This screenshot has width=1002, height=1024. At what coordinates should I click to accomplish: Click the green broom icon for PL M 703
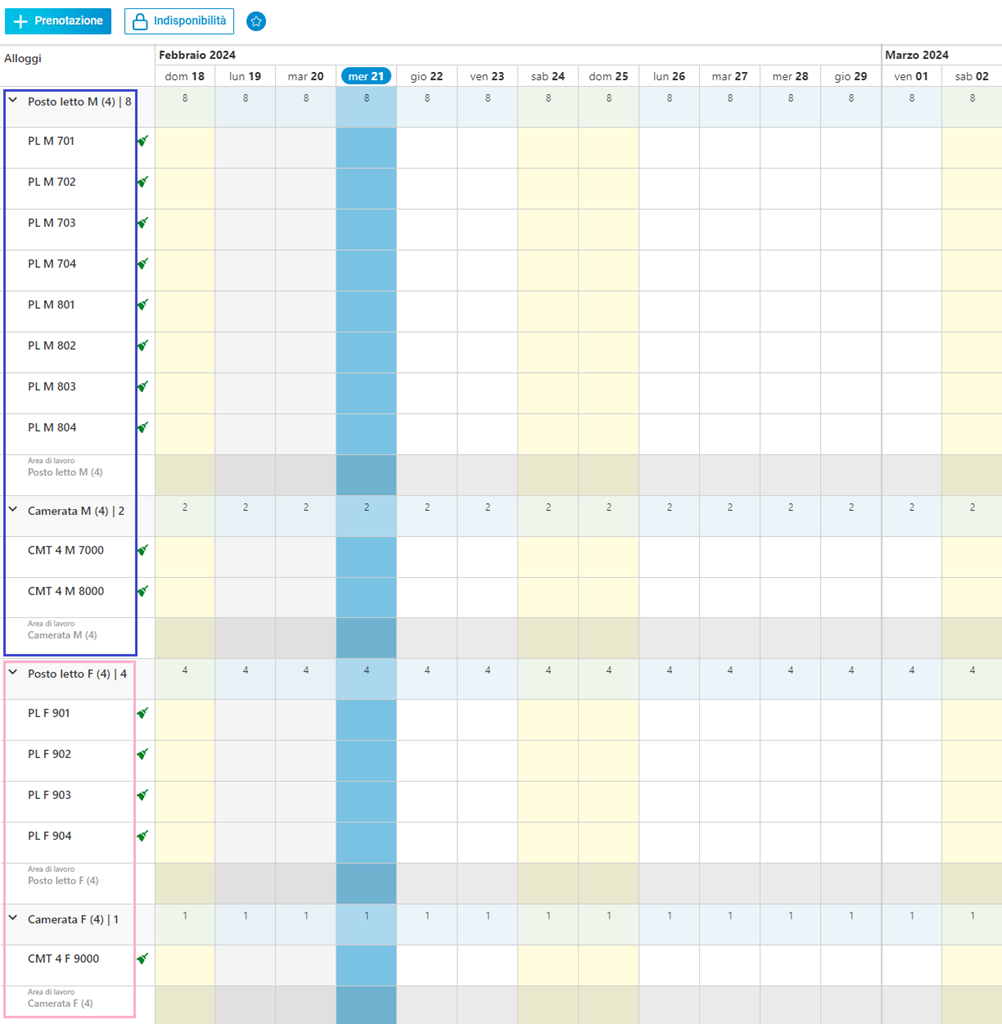pyautogui.click(x=143, y=223)
